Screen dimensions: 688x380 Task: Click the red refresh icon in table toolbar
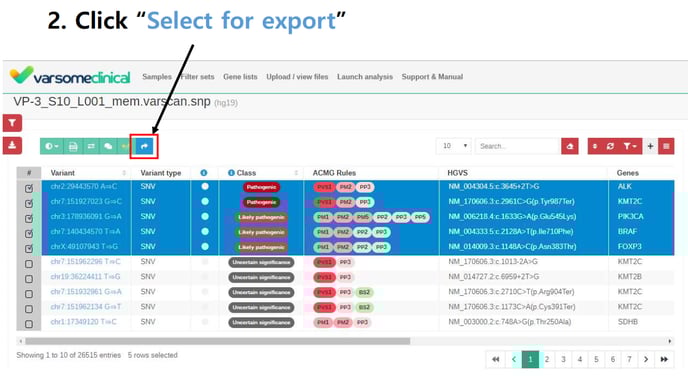point(610,146)
